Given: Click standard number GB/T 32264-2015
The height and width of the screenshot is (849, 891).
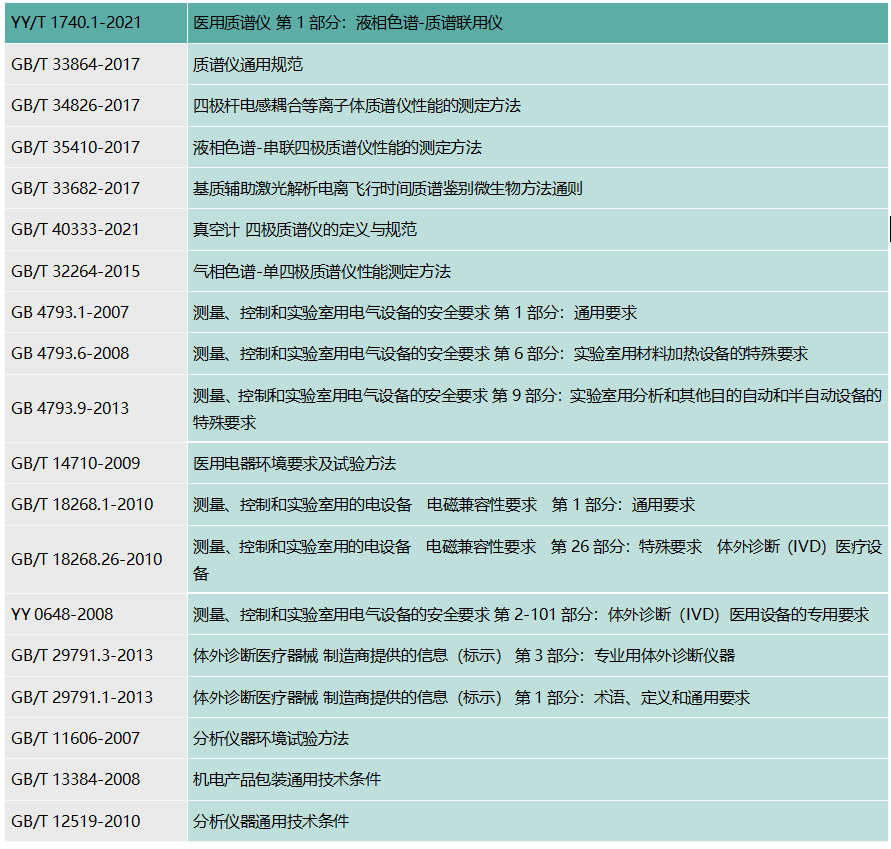Looking at the screenshot, I should point(76,272).
